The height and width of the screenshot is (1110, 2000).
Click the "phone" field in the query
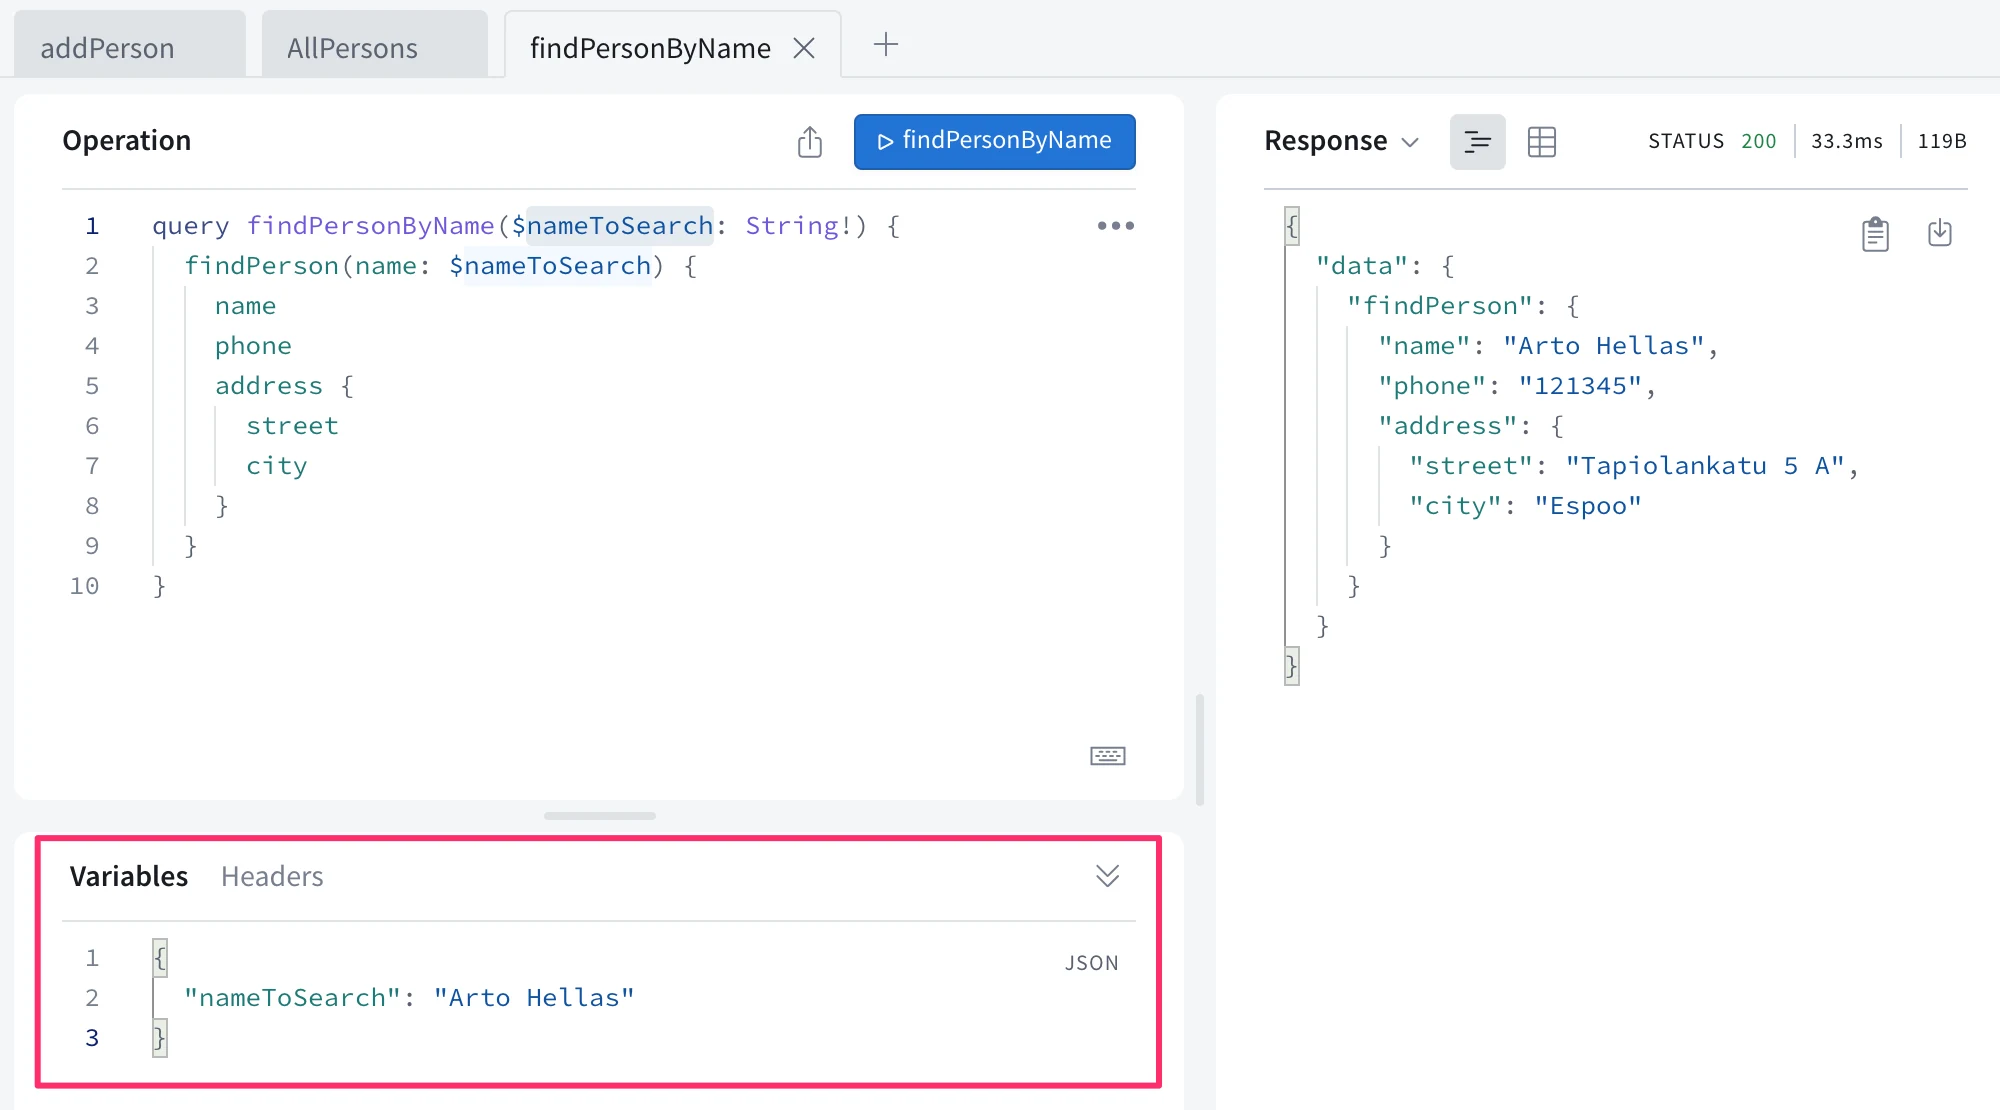(x=253, y=346)
